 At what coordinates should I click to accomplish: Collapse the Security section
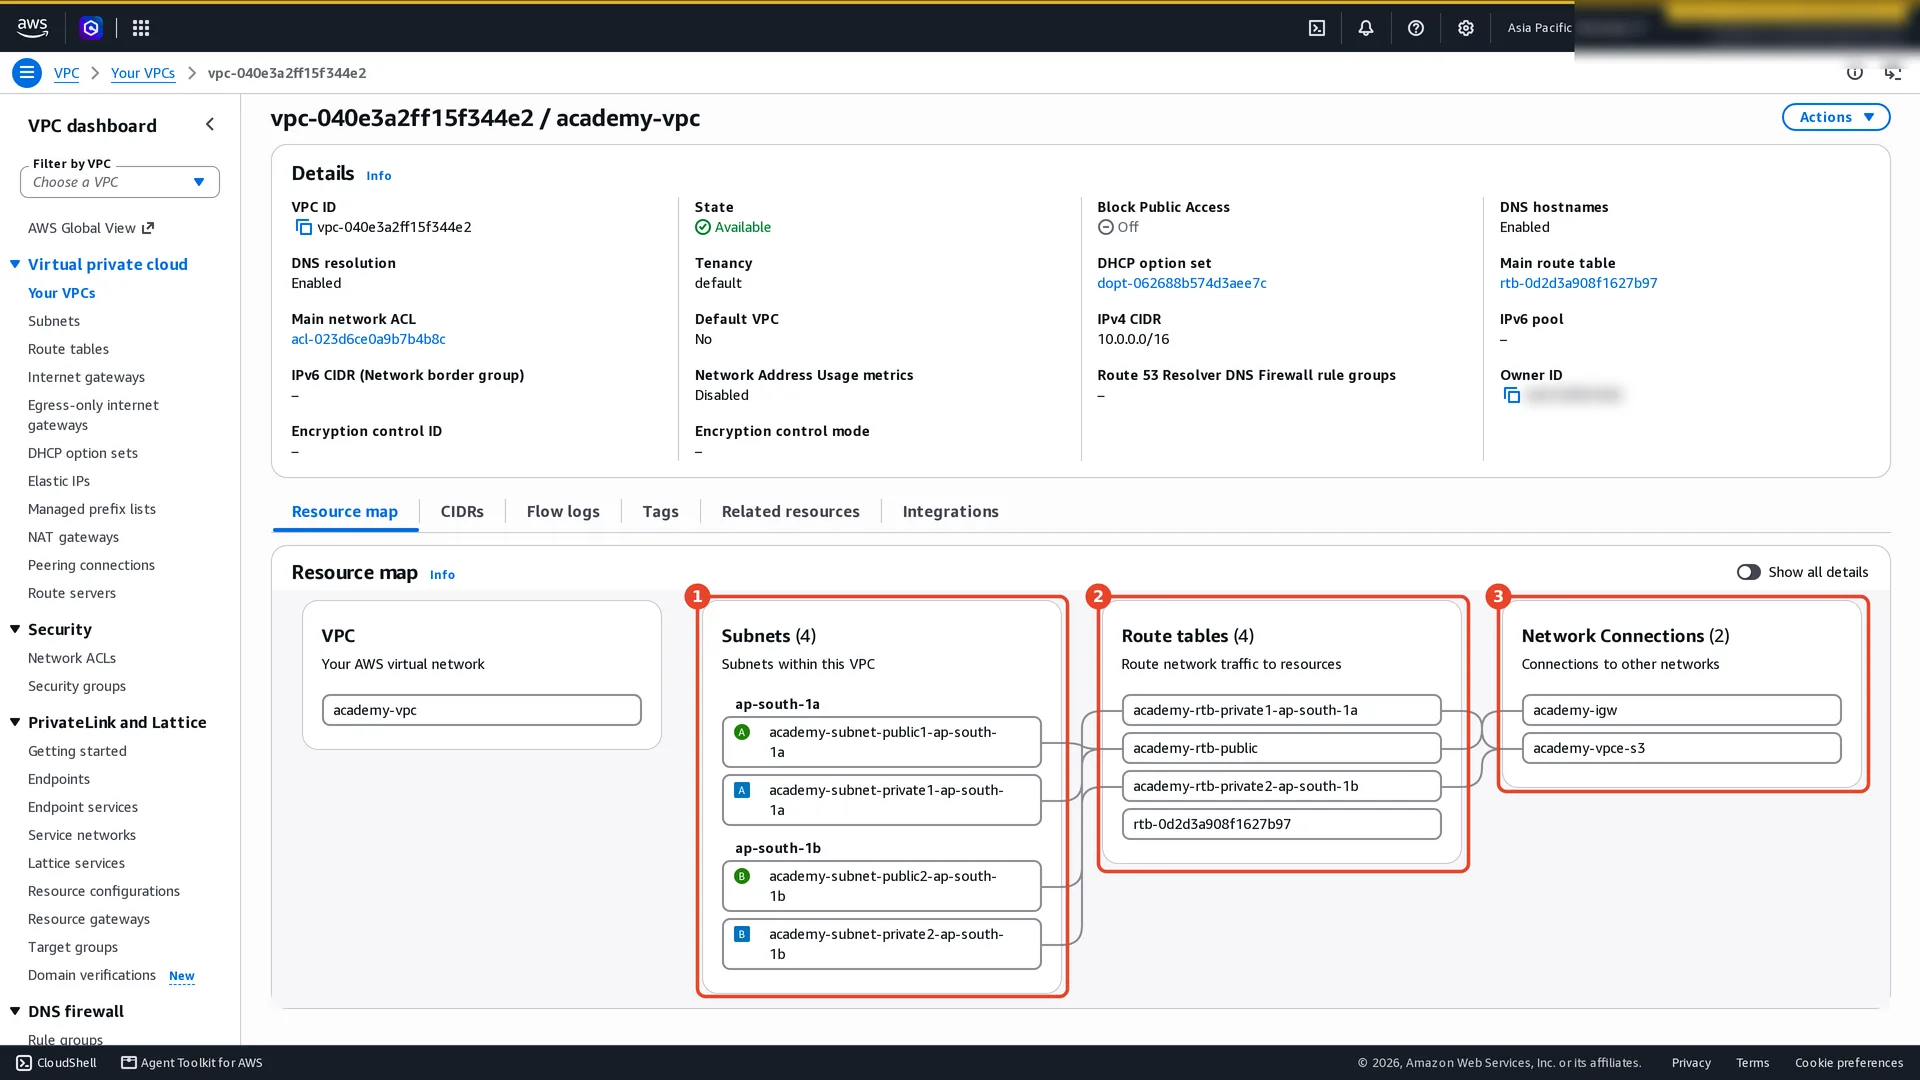pos(15,629)
